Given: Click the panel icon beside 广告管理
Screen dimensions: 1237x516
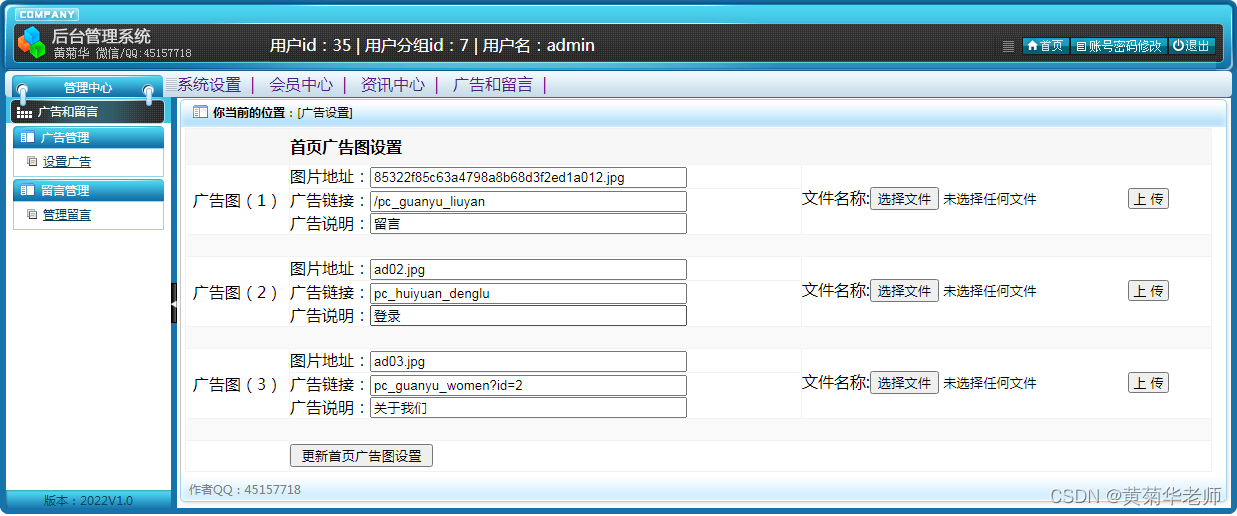Looking at the screenshot, I should pyautogui.click(x=27, y=138).
